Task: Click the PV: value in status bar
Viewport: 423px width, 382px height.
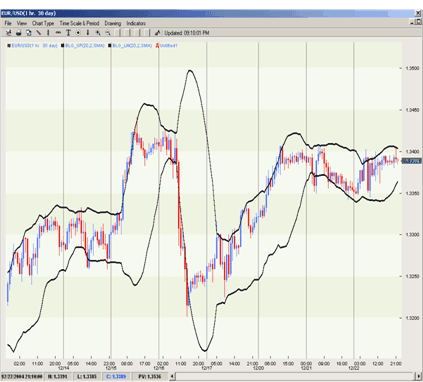Action: [150, 377]
